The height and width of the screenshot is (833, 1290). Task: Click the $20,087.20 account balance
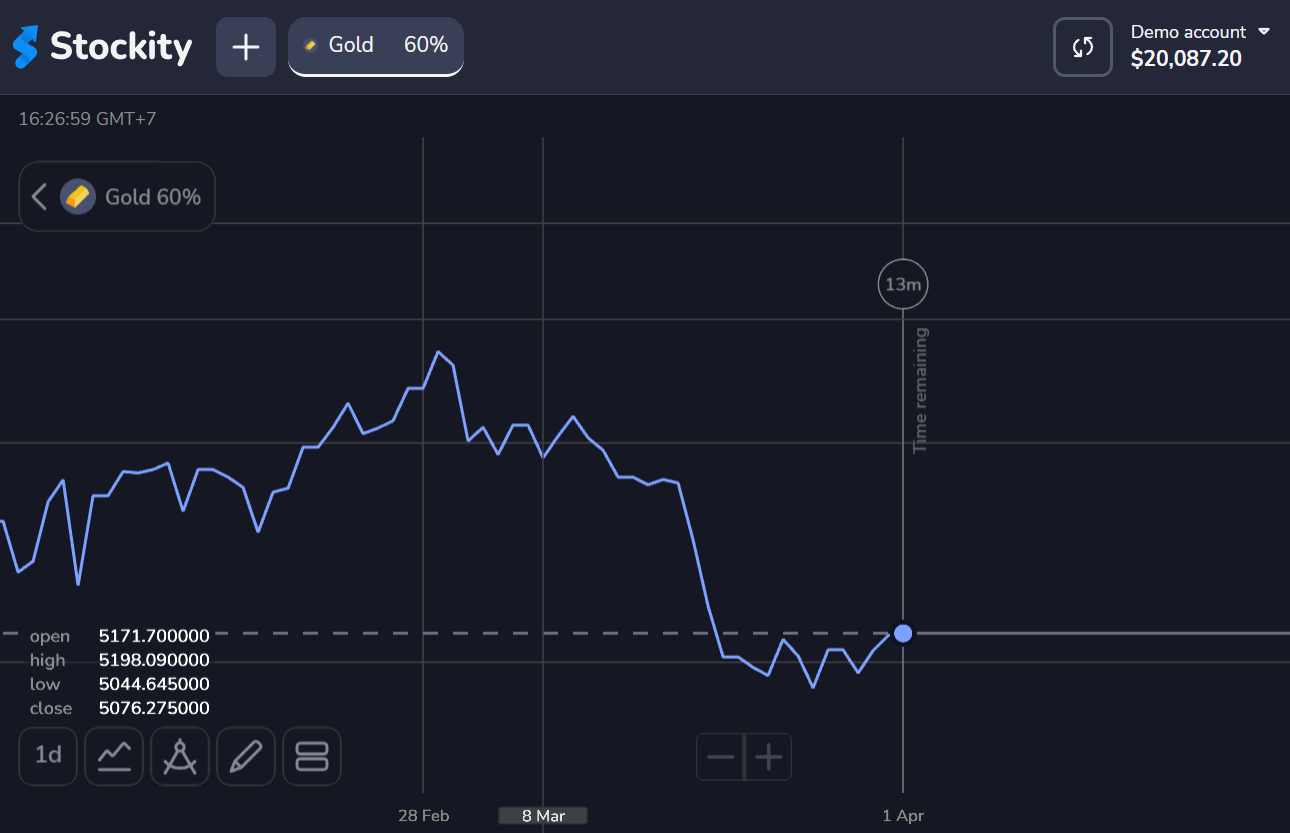point(1186,60)
